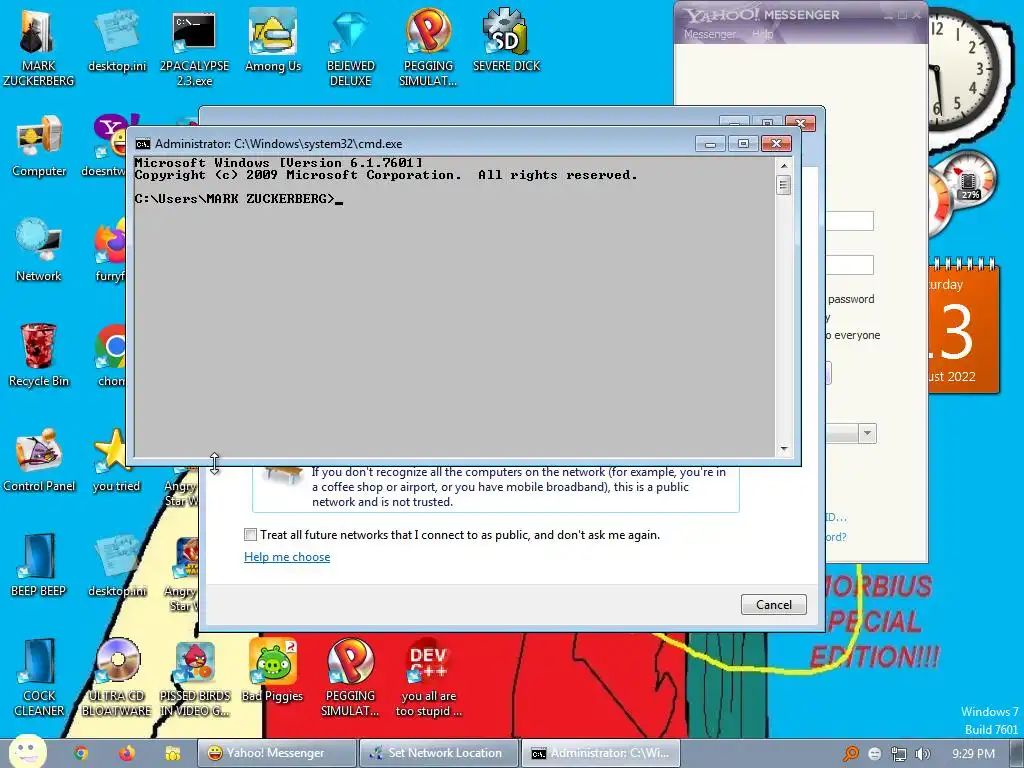The width and height of the screenshot is (1024, 768).
Task: Open the BEJEWED DELUXE shortcut
Action: 351,47
